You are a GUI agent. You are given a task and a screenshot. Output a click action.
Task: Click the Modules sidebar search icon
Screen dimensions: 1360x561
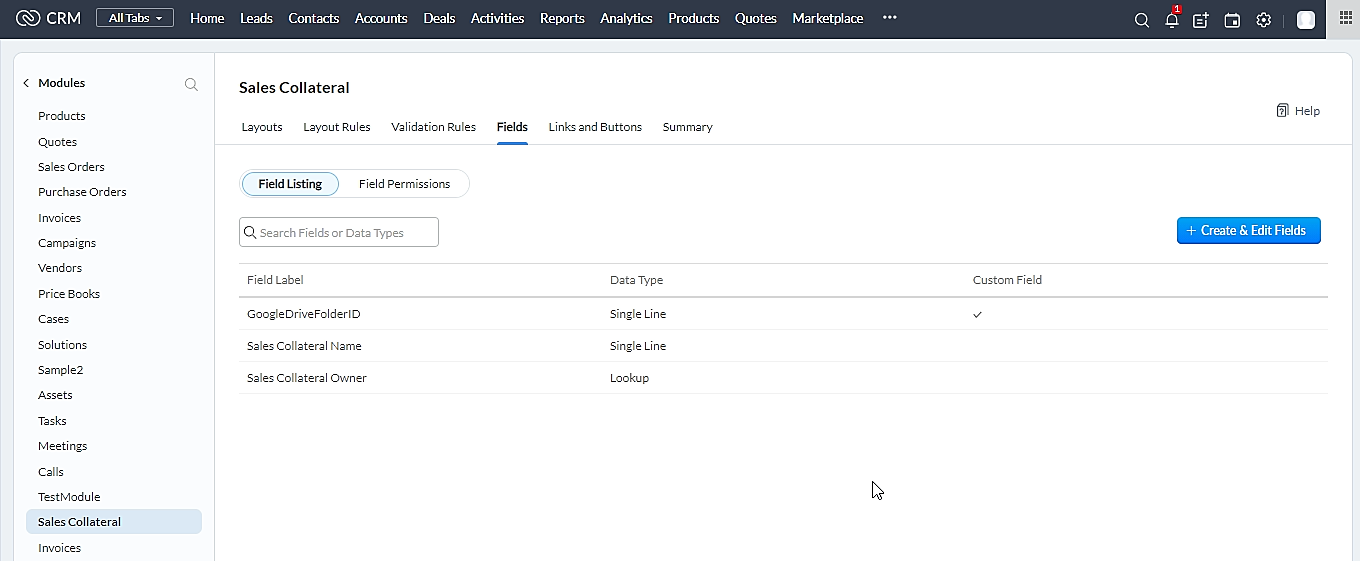click(x=191, y=84)
